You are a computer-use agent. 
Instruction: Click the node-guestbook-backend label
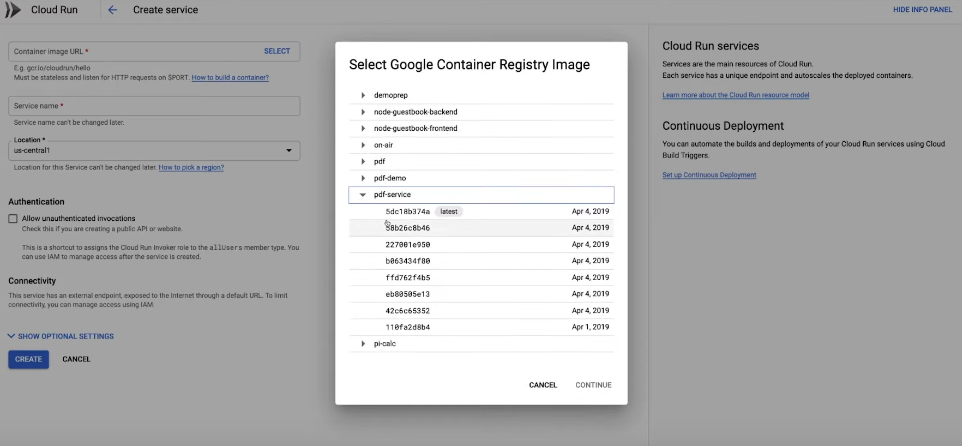pyautogui.click(x=415, y=112)
